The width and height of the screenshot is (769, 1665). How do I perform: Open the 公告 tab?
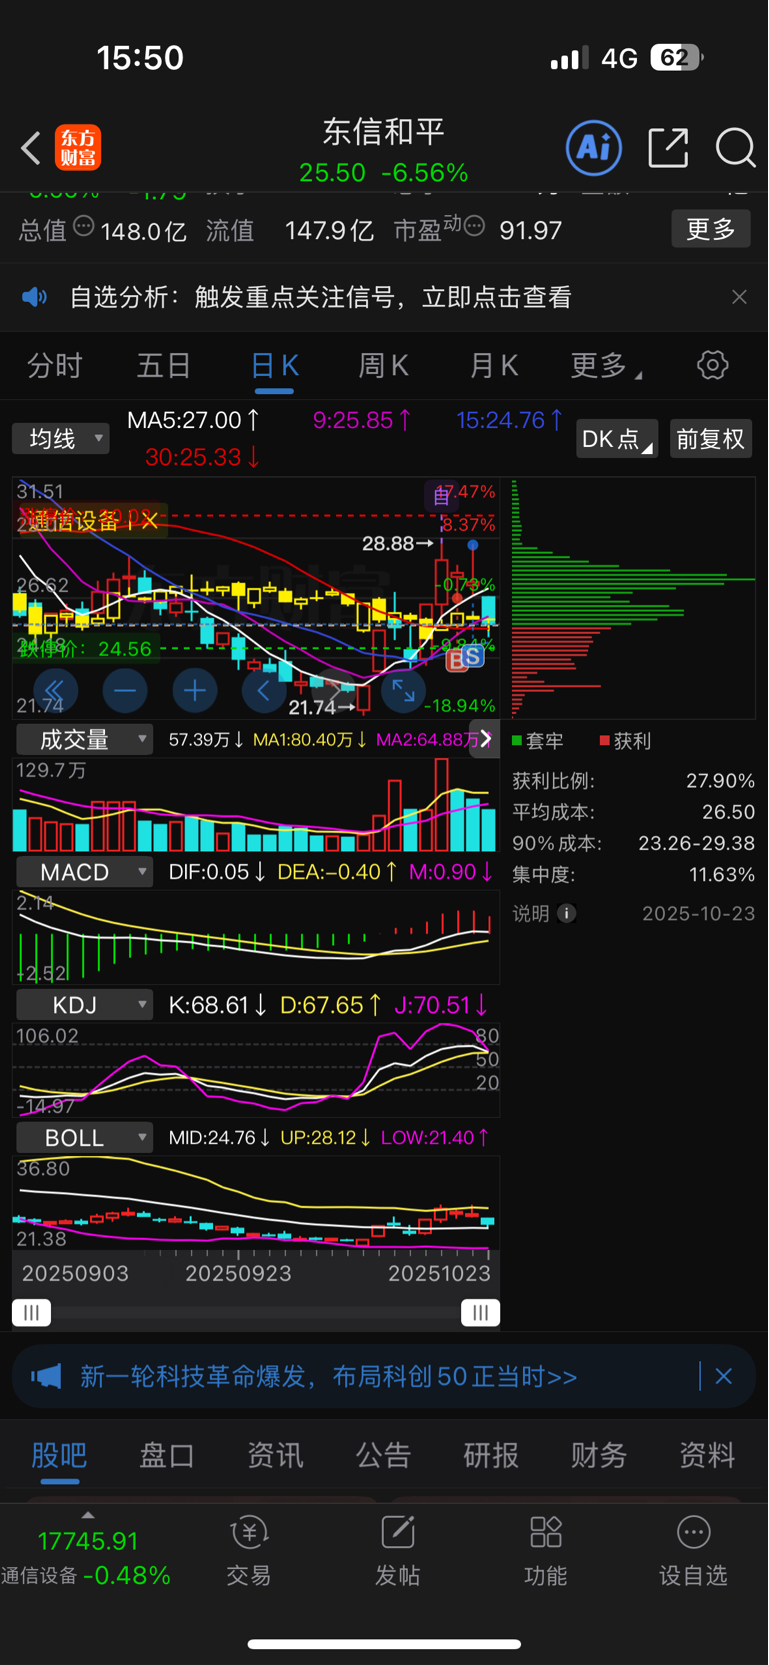pos(383,1455)
